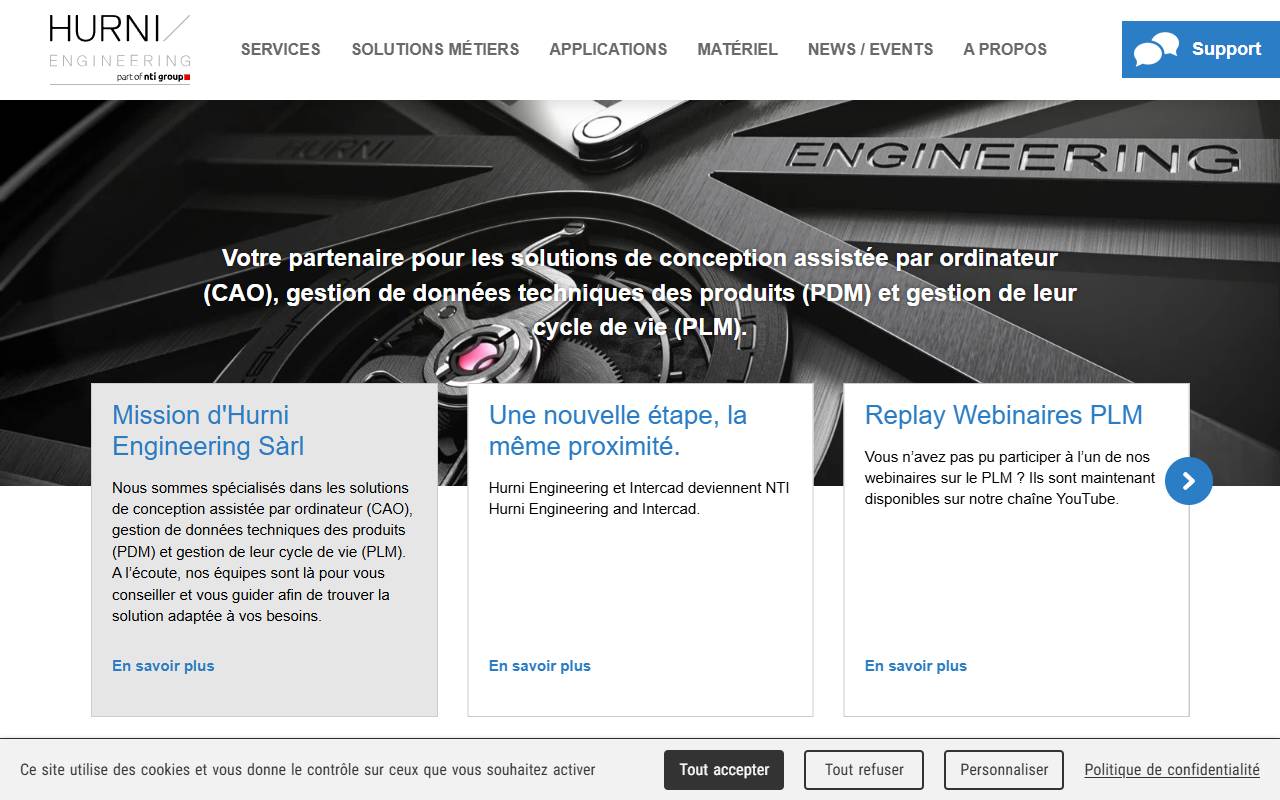1280x800 pixels.
Task: Open the Matériel menu
Action: [738, 49]
